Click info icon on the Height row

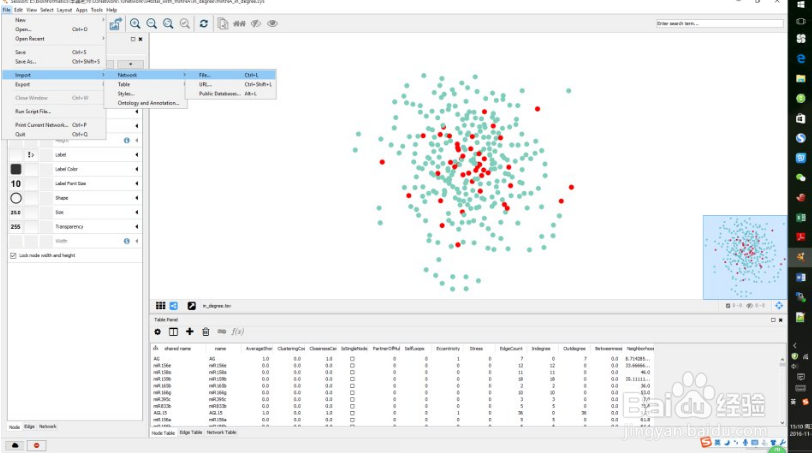(127, 140)
